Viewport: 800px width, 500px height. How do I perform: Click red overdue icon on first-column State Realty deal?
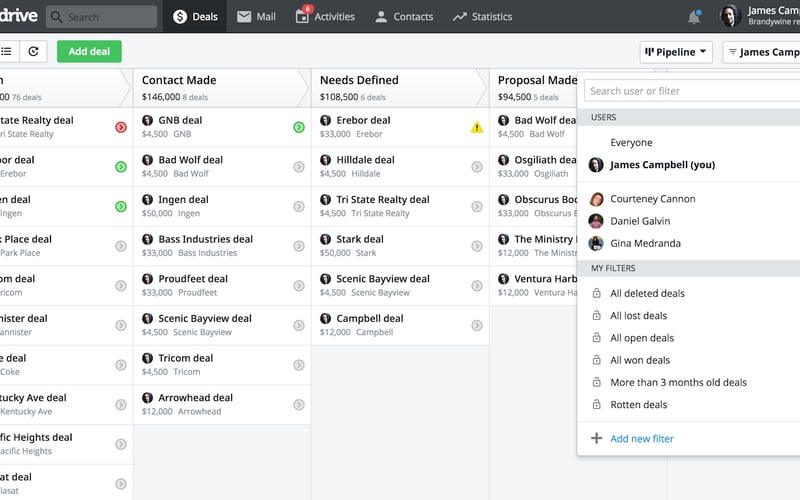click(121, 127)
